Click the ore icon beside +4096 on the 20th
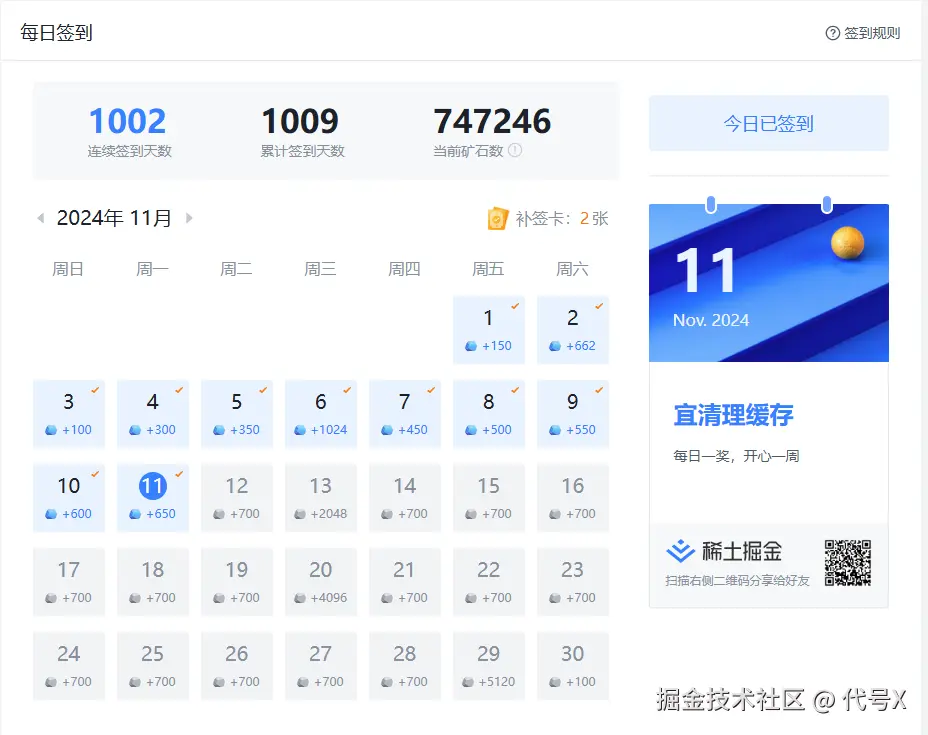The height and width of the screenshot is (735, 928). click(300, 597)
